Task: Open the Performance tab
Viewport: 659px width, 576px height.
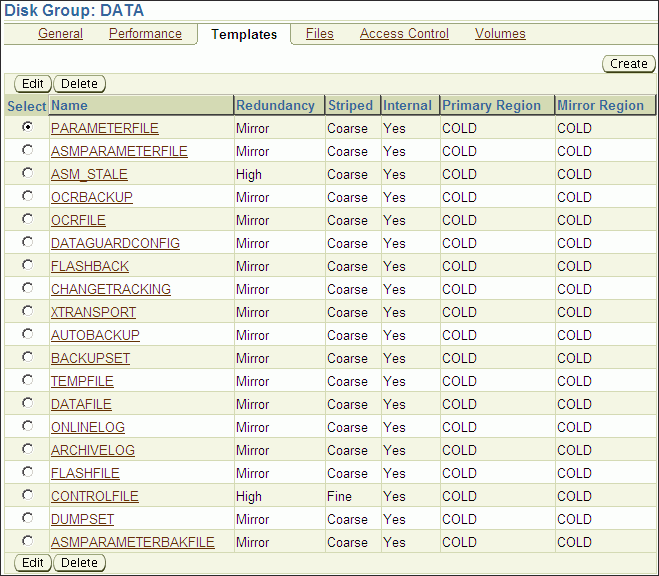Action: pyautogui.click(x=145, y=34)
